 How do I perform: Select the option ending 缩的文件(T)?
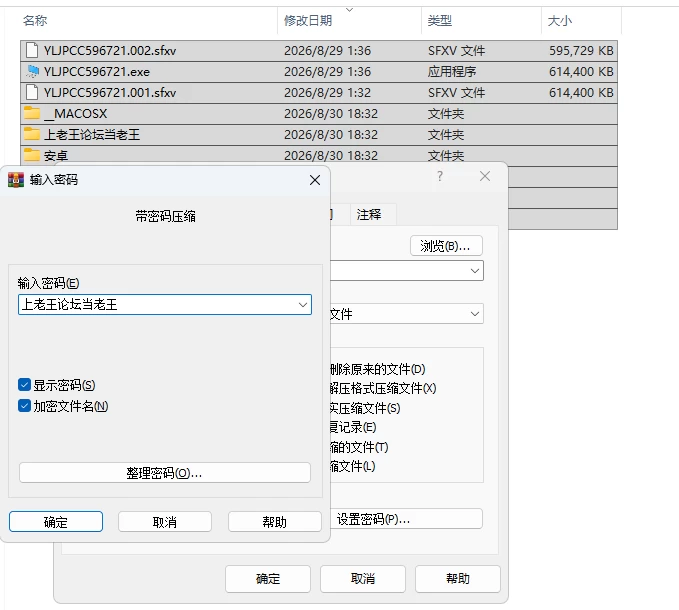pos(359,447)
